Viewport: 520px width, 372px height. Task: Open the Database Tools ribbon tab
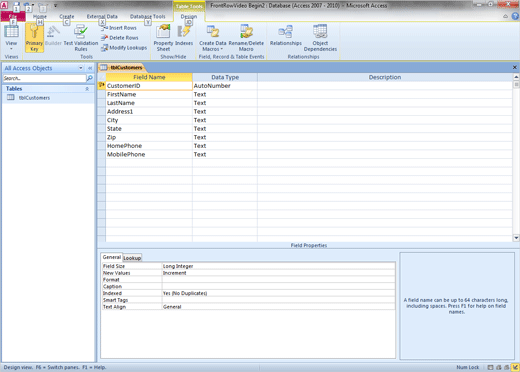click(147, 16)
